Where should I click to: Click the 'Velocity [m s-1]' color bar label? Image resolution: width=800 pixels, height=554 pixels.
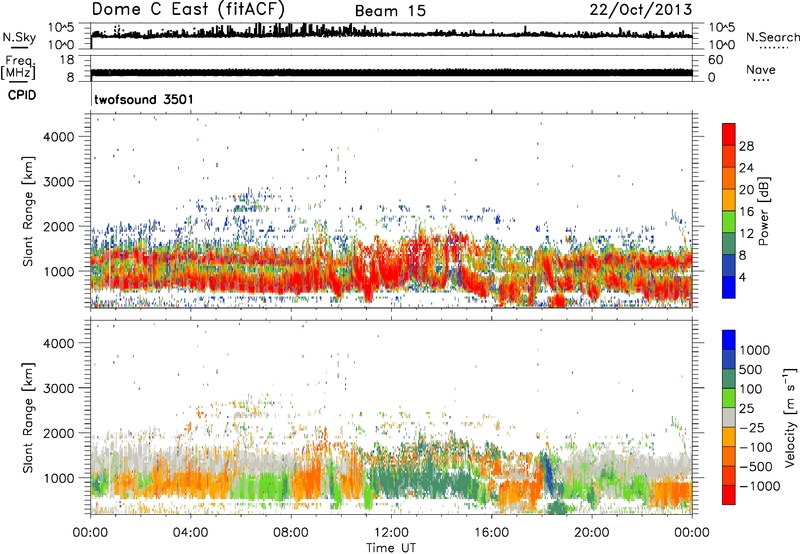pos(790,417)
